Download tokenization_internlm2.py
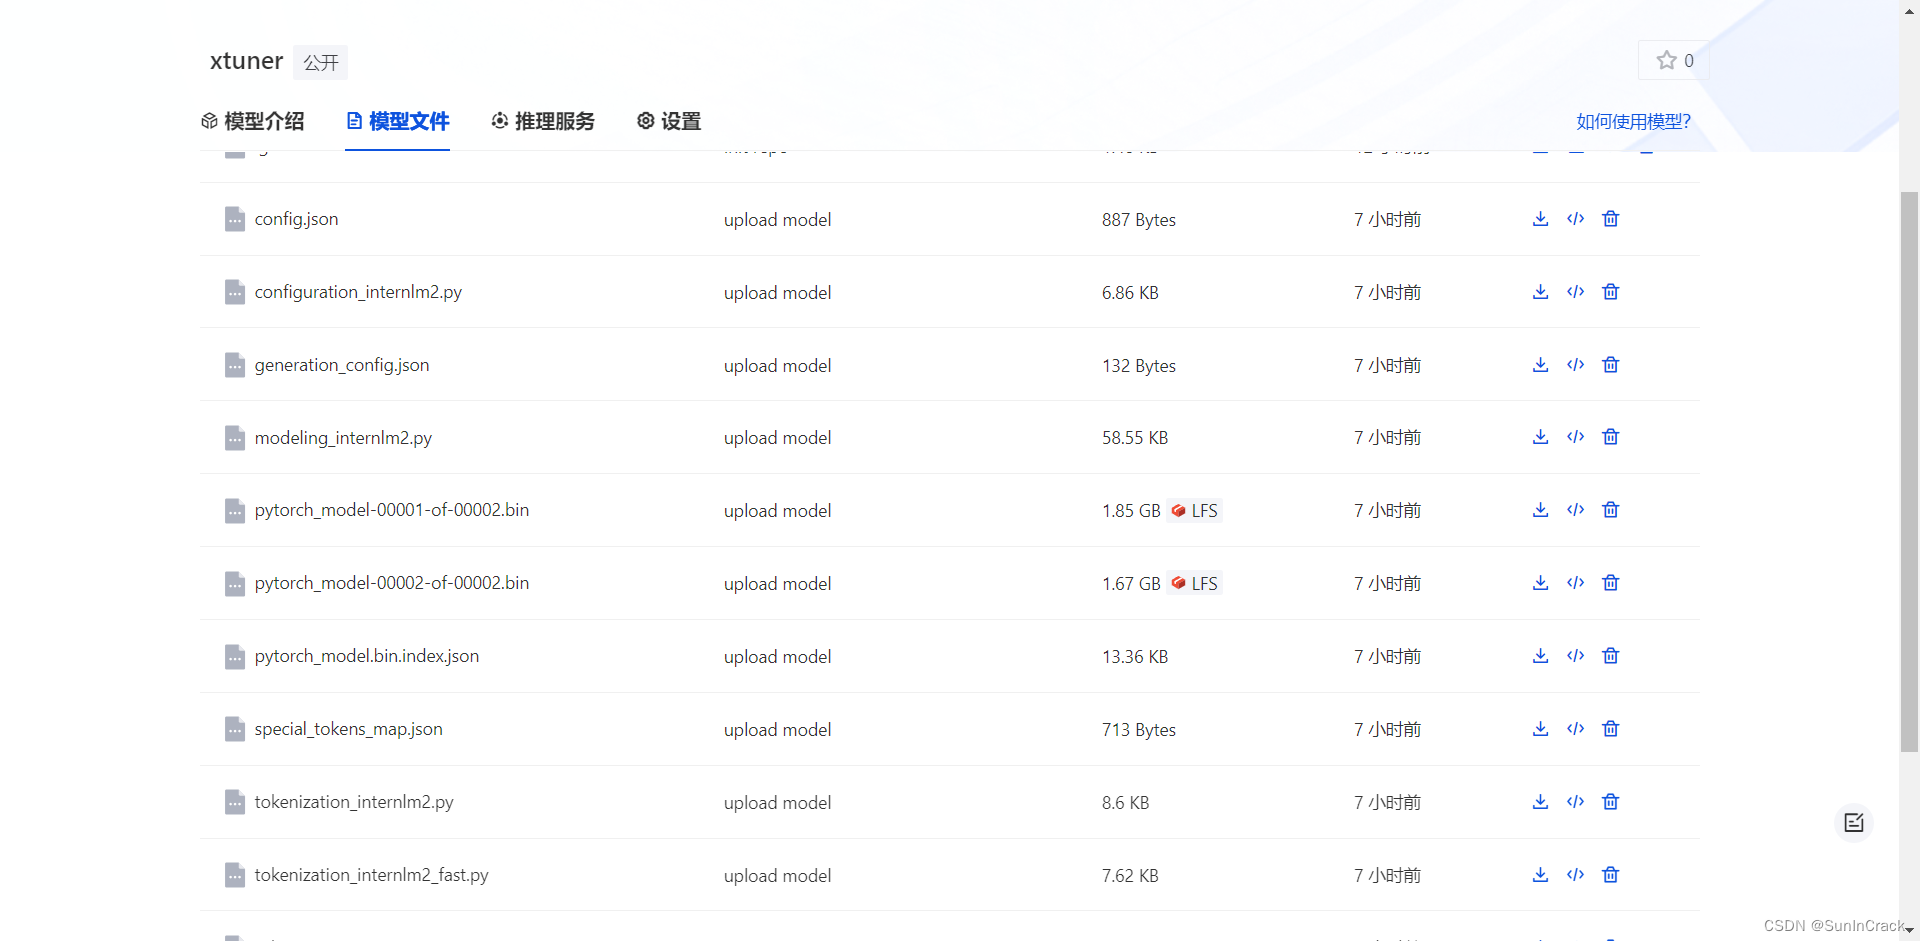This screenshot has width=1920, height=941. 1540,802
